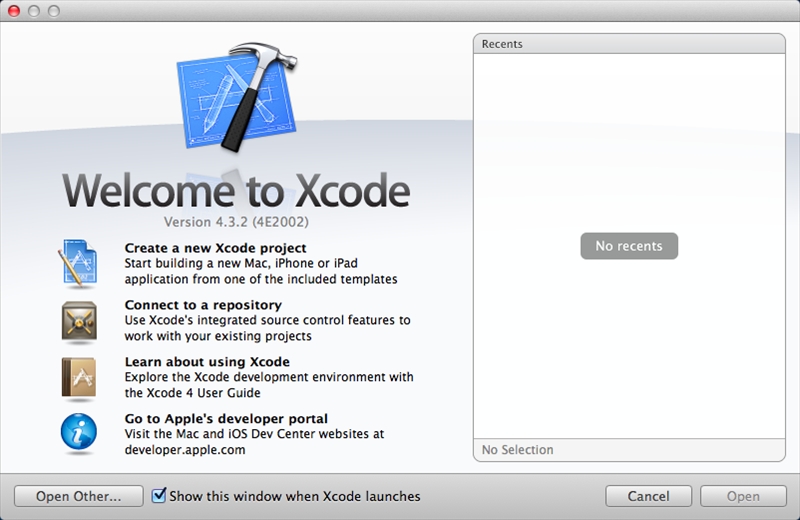Click 'Start building a new Mac, iPhone or iPad' text
Viewport: 800px width, 520px height.
(241, 263)
